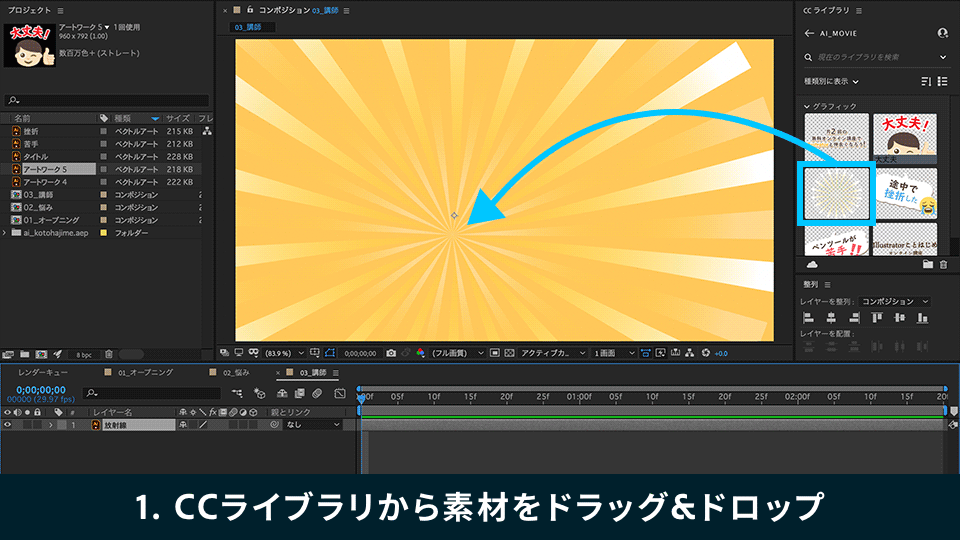Create new folder in Project panel
This screenshot has width=960, height=540.
point(24,354)
